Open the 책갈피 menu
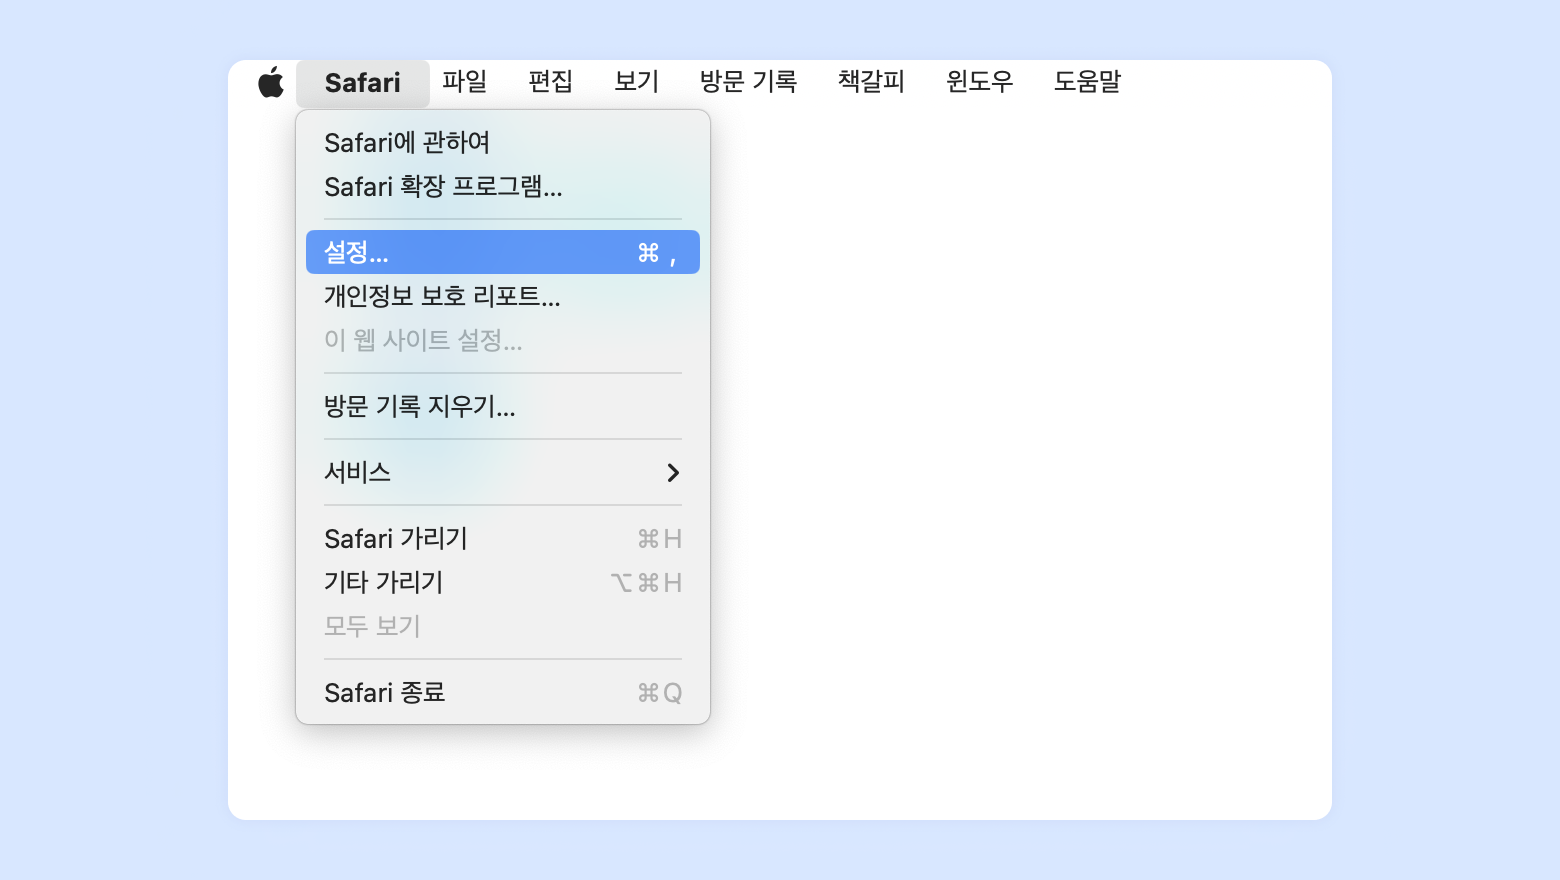This screenshot has height=880, width=1560. (x=872, y=82)
